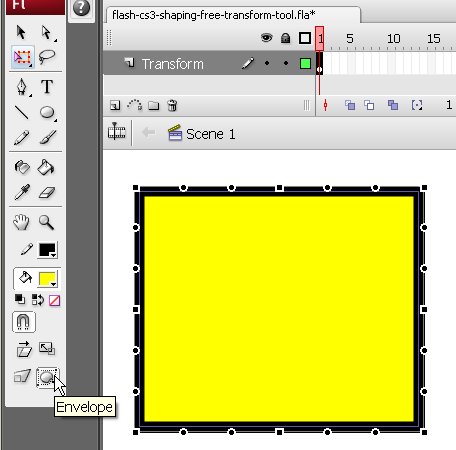Choose the Pen tool
The height and width of the screenshot is (450, 456).
(x=22, y=87)
